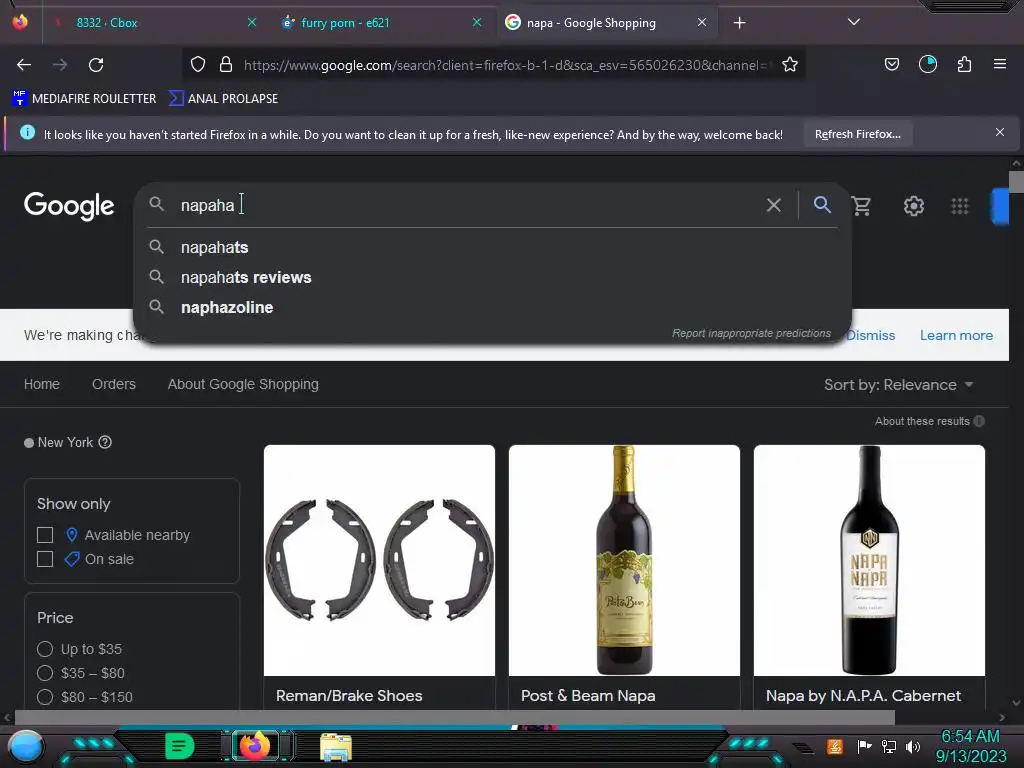
Task: Open the Windows Start orb
Action: (26, 748)
